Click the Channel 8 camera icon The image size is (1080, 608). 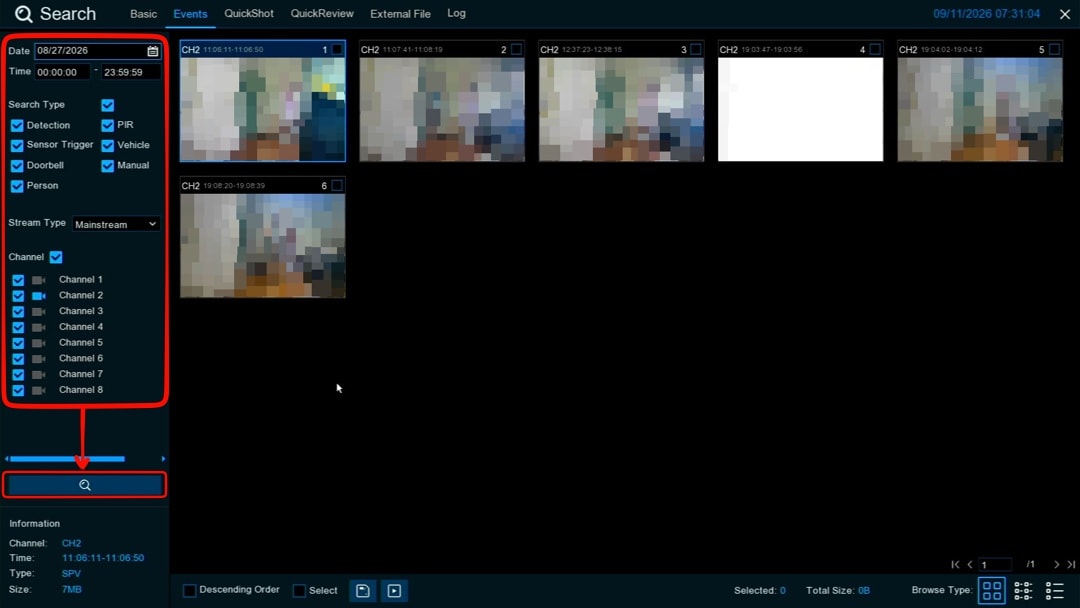coord(39,390)
